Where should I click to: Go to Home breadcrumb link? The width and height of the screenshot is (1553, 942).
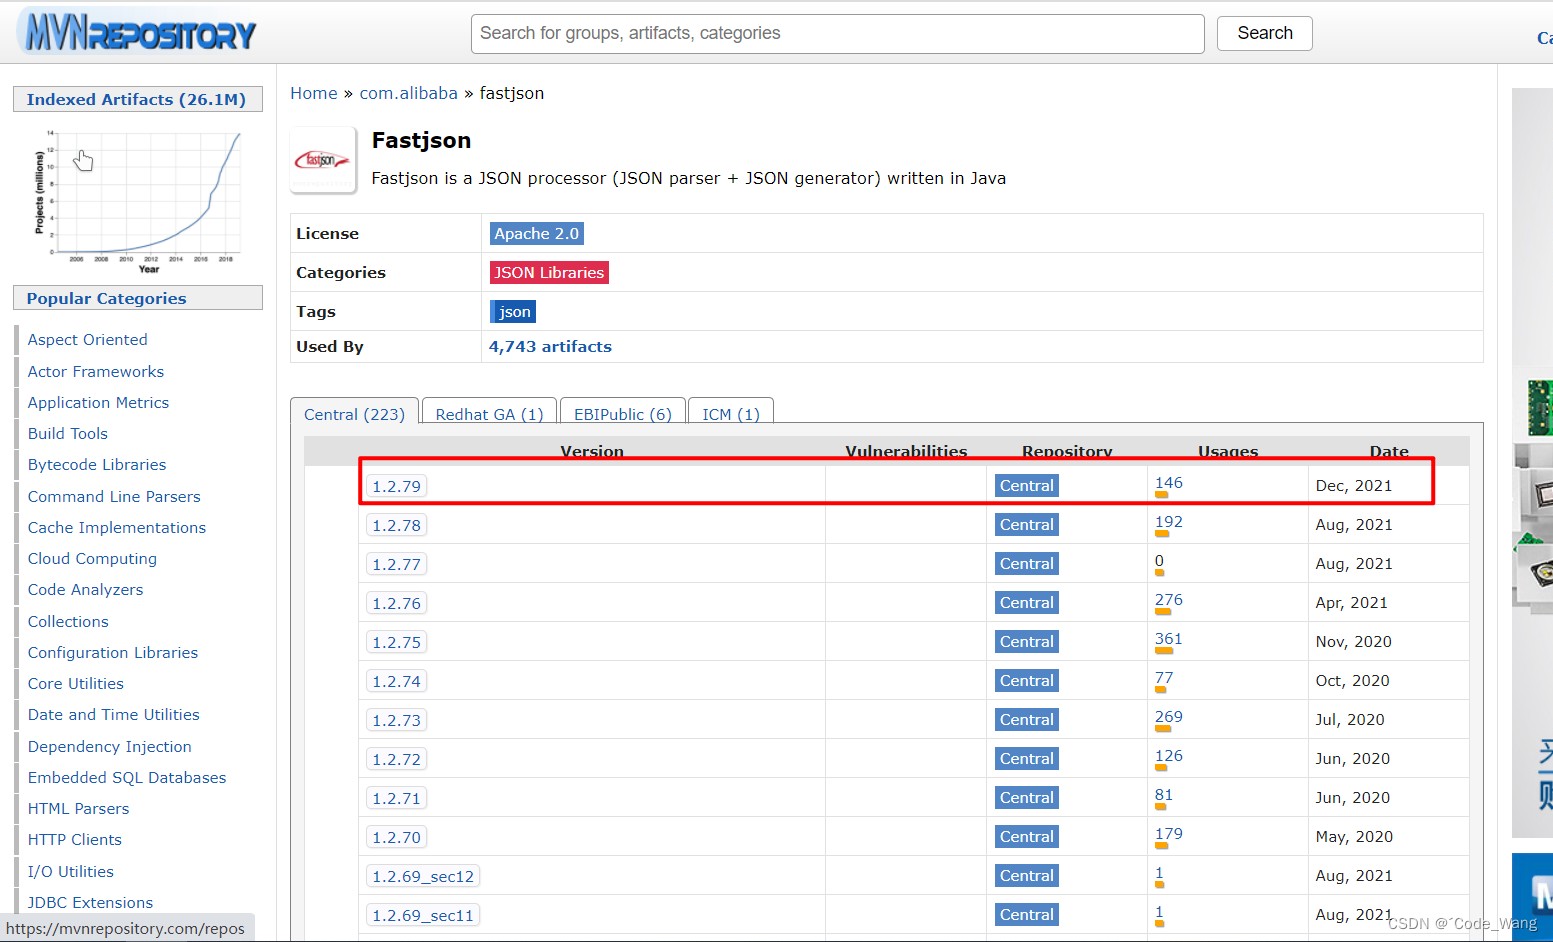coord(314,93)
